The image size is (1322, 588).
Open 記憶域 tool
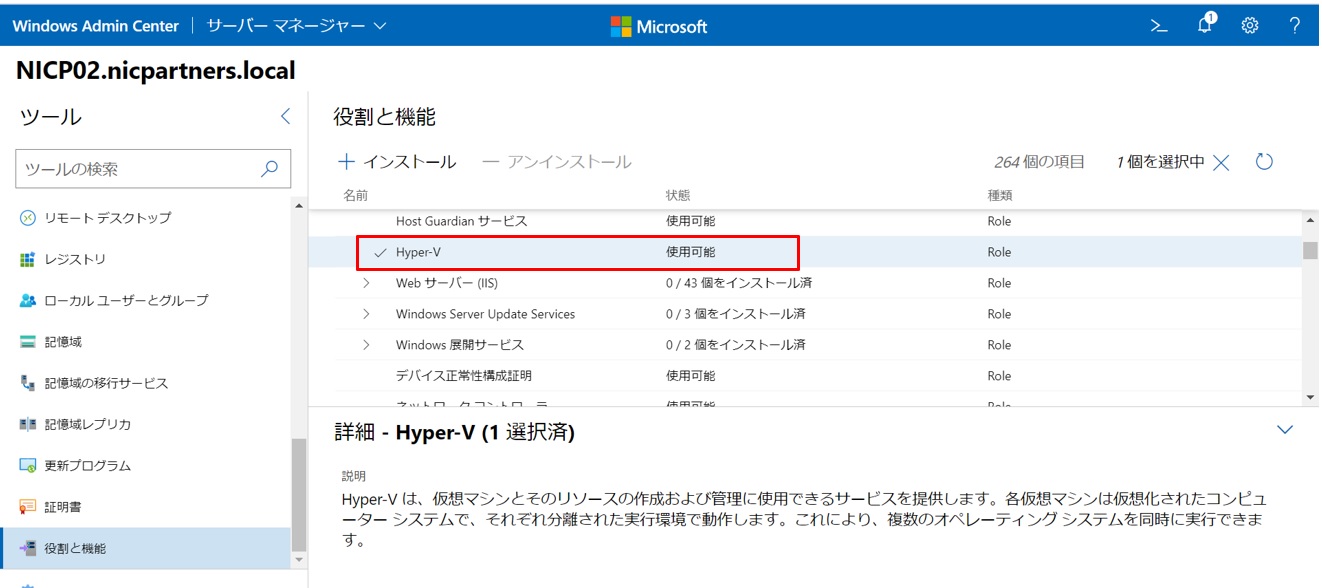63,342
